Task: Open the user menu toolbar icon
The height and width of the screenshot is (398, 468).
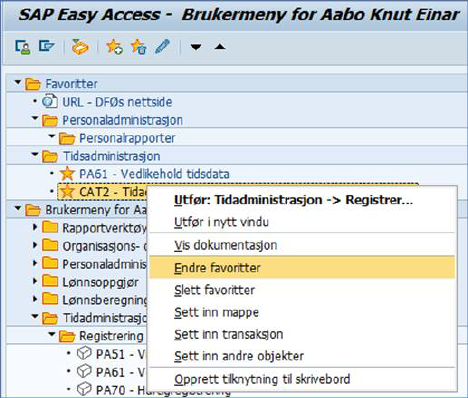Action: 22,47
